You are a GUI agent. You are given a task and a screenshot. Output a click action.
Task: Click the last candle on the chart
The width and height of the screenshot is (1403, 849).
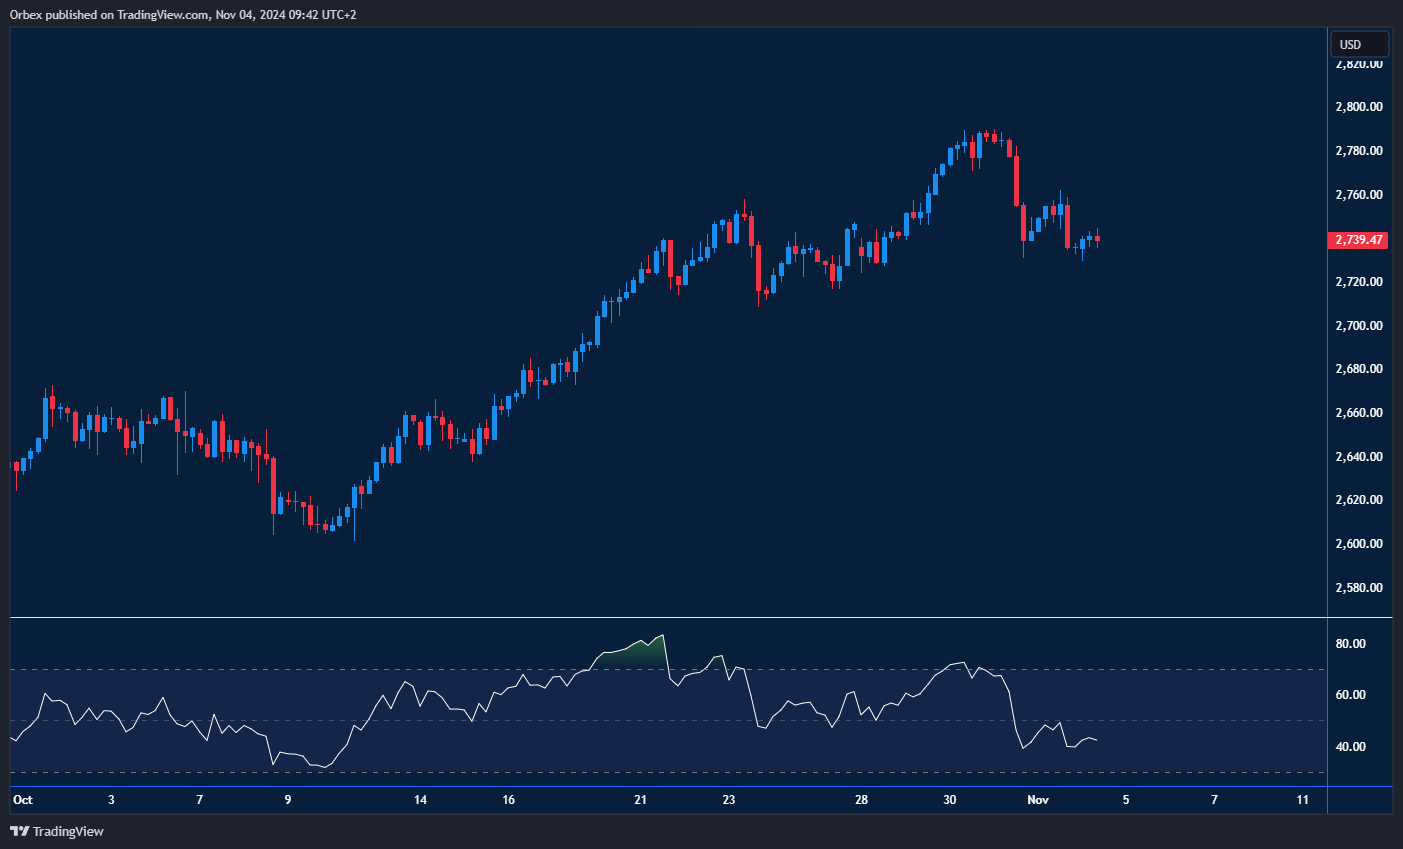tap(1097, 238)
